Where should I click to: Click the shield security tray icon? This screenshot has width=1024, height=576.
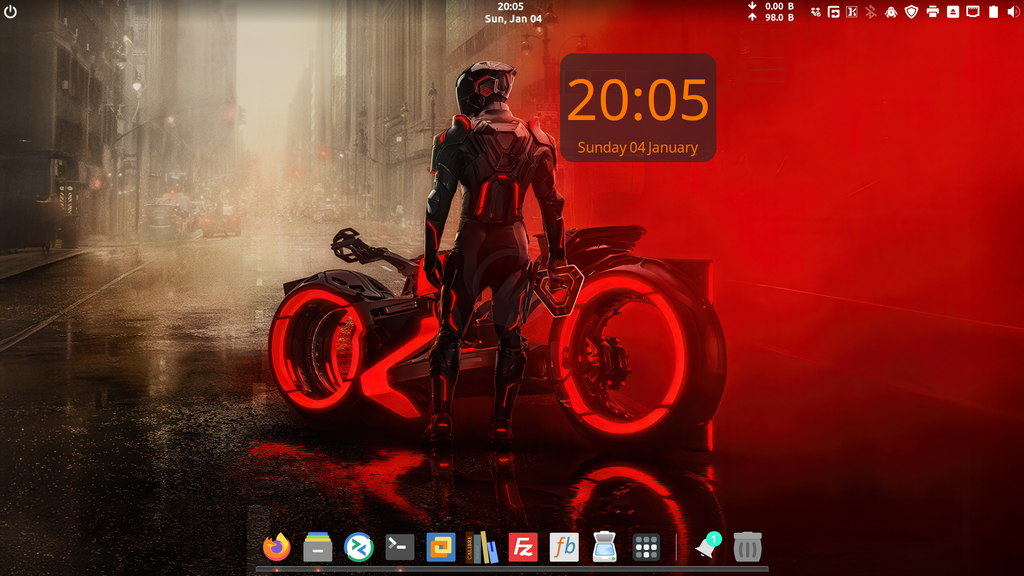pos(912,12)
